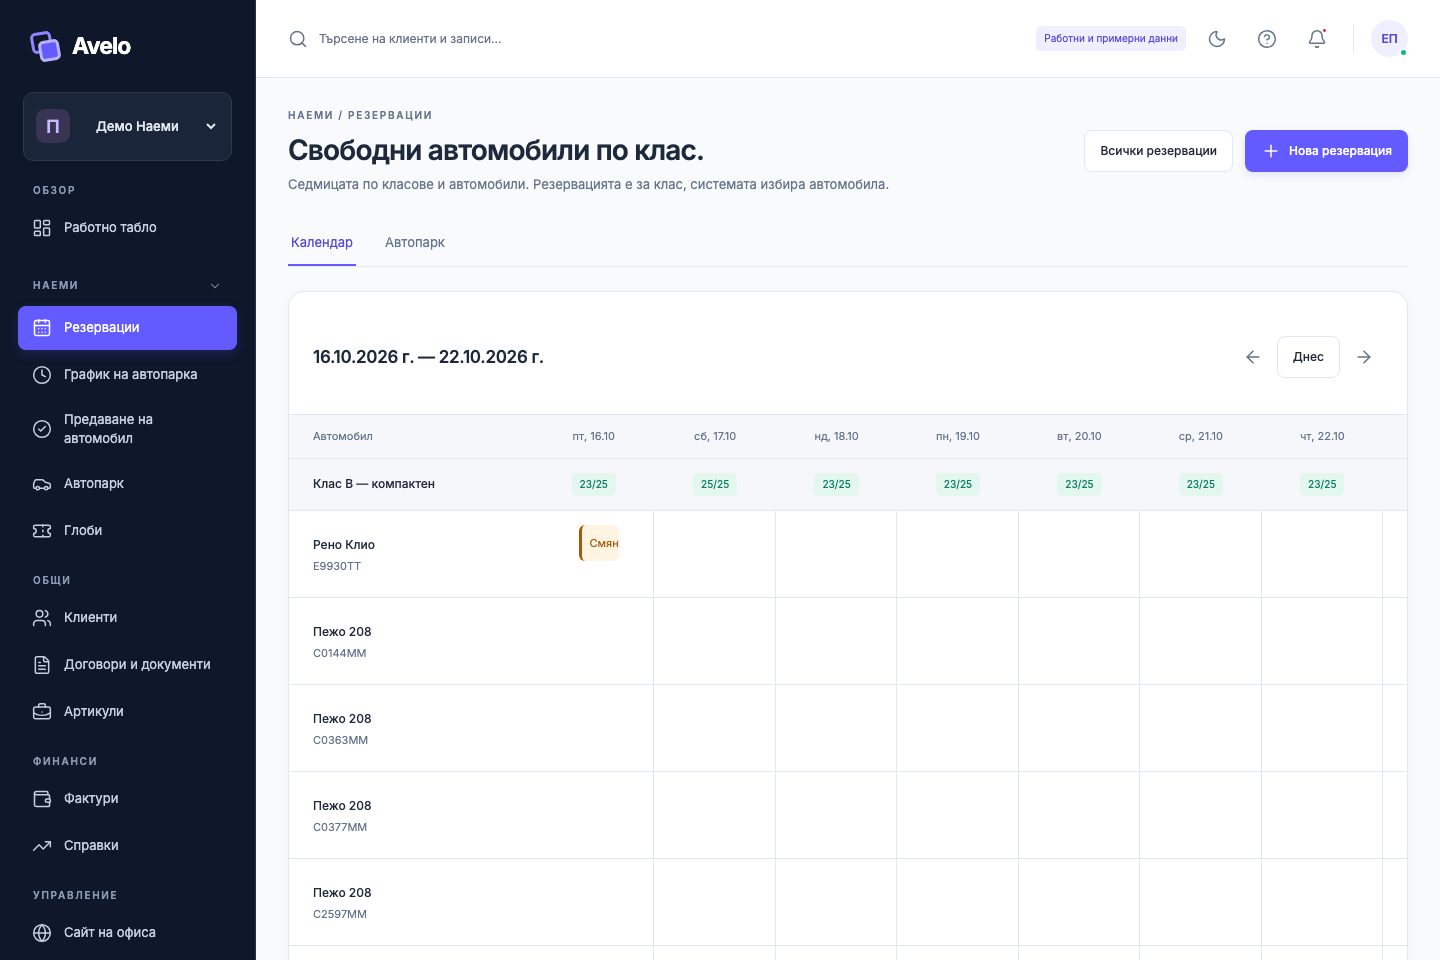
Task: Click the Работни и примерни данни badge
Action: point(1111,39)
